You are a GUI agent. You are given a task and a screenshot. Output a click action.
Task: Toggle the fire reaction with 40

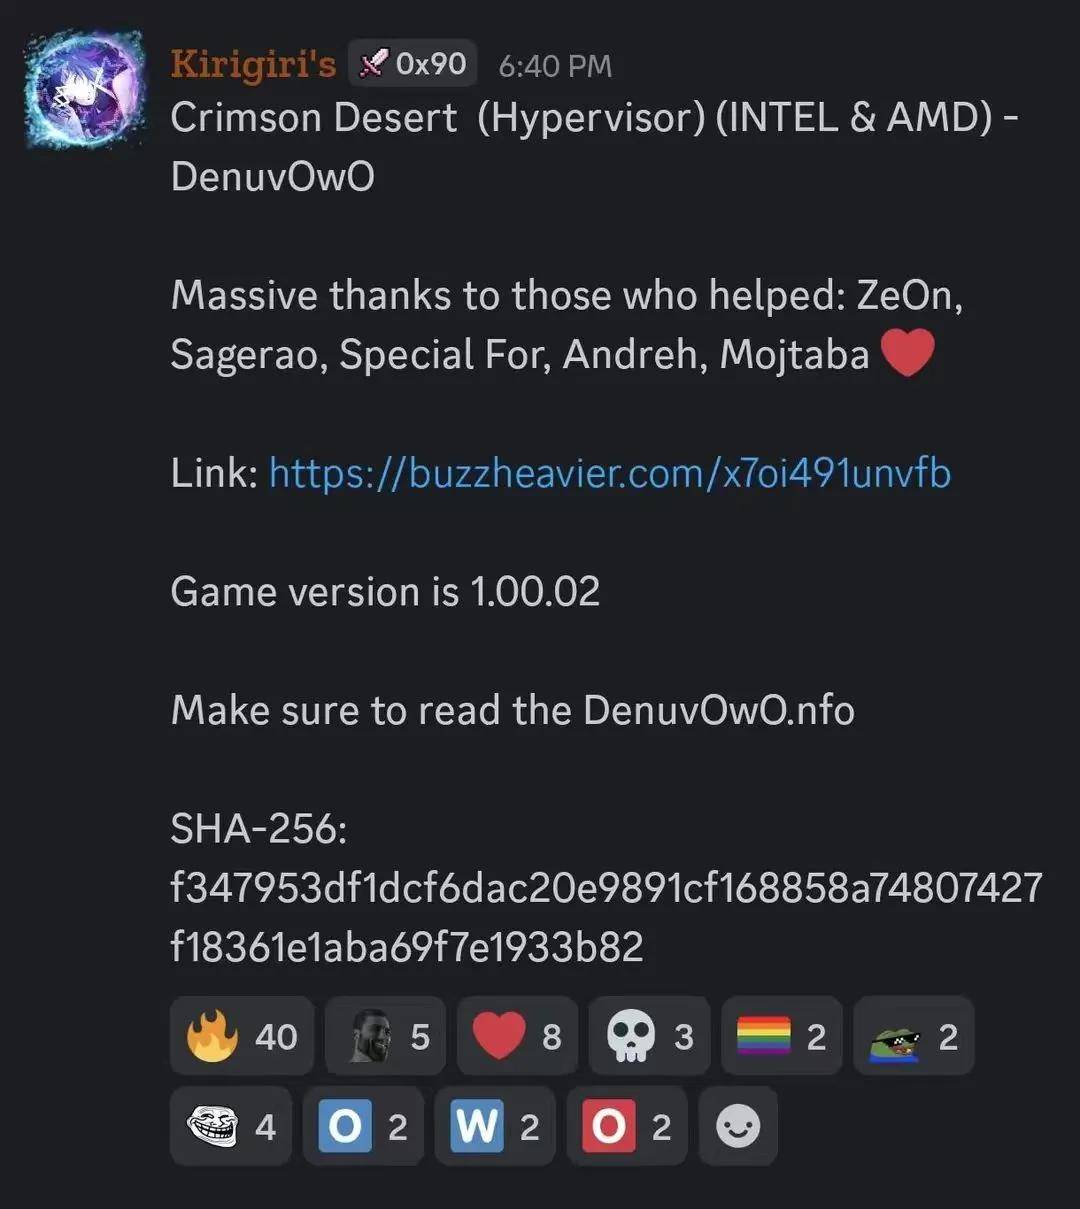point(242,1036)
